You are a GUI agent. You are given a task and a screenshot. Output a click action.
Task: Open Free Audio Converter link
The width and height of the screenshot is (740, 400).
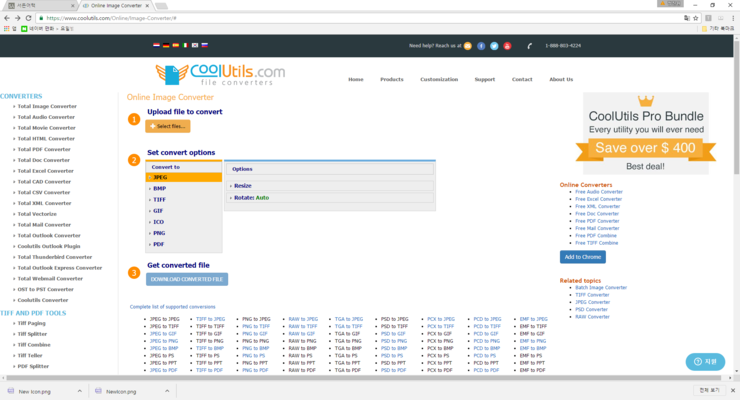coord(599,192)
